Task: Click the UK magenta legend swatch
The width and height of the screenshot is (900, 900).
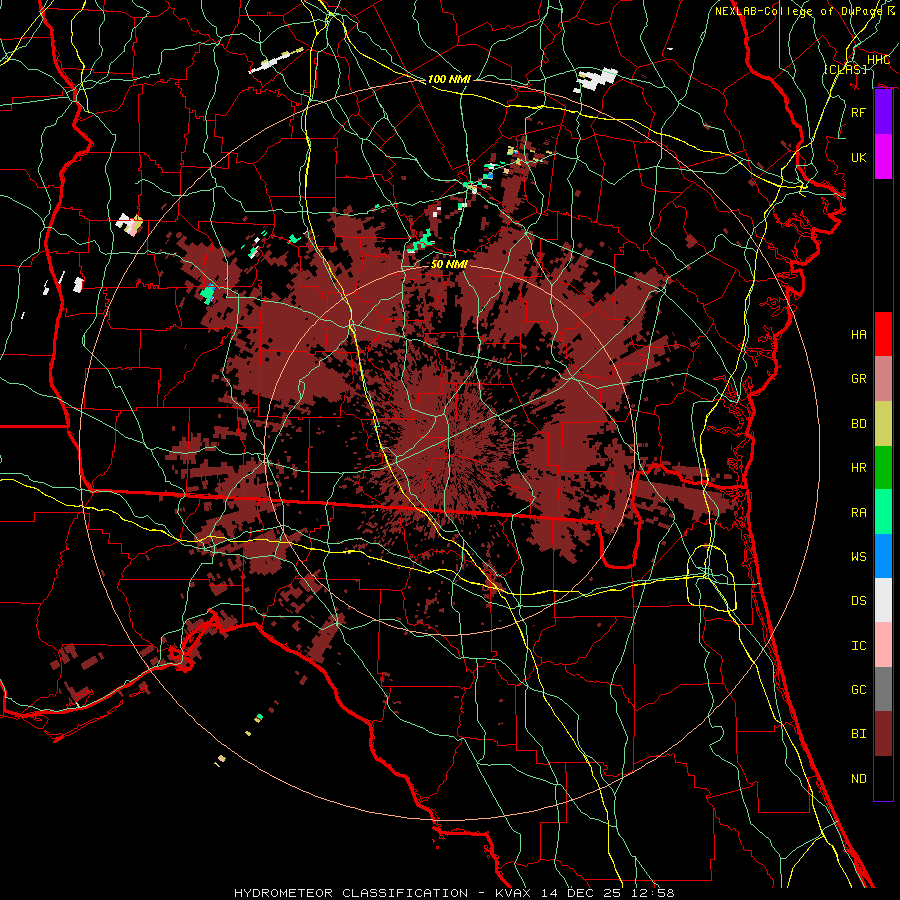Action: tap(883, 157)
